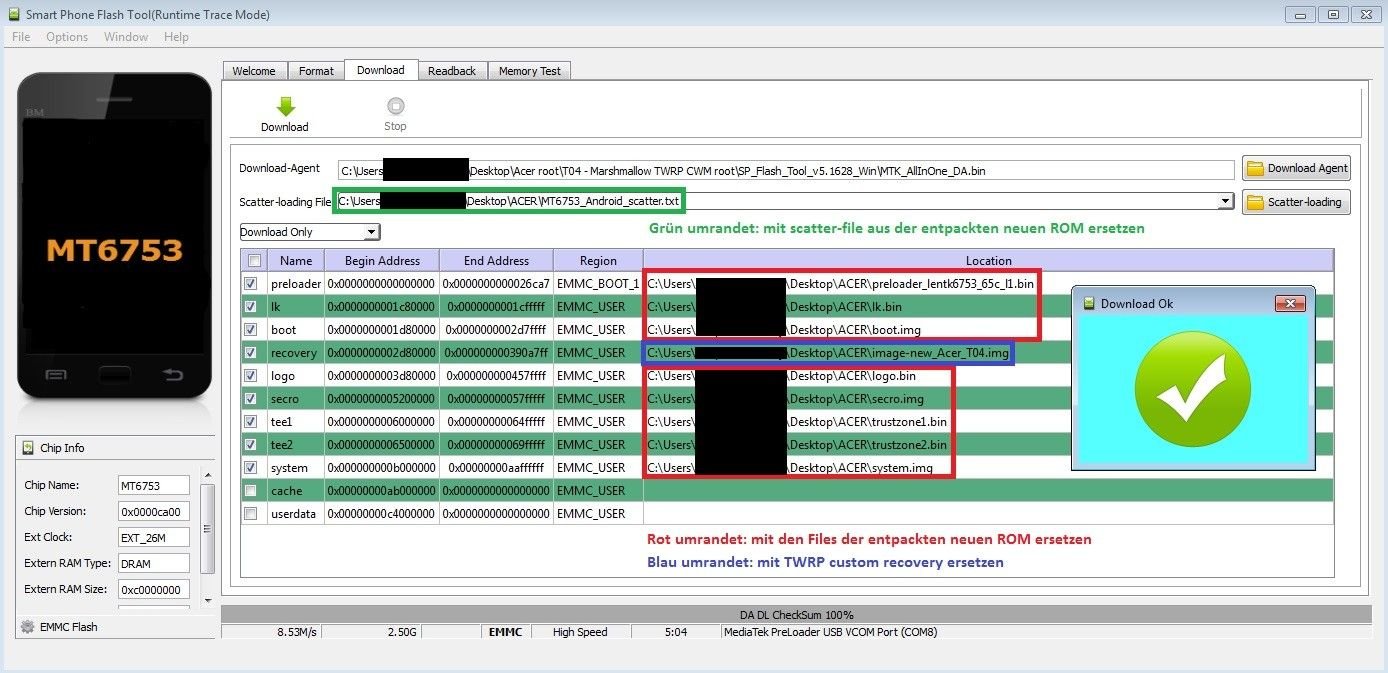Screen dimensions: 1388x673
Task: Click the green Download arrow icon
Action: (x=286, y=107)
